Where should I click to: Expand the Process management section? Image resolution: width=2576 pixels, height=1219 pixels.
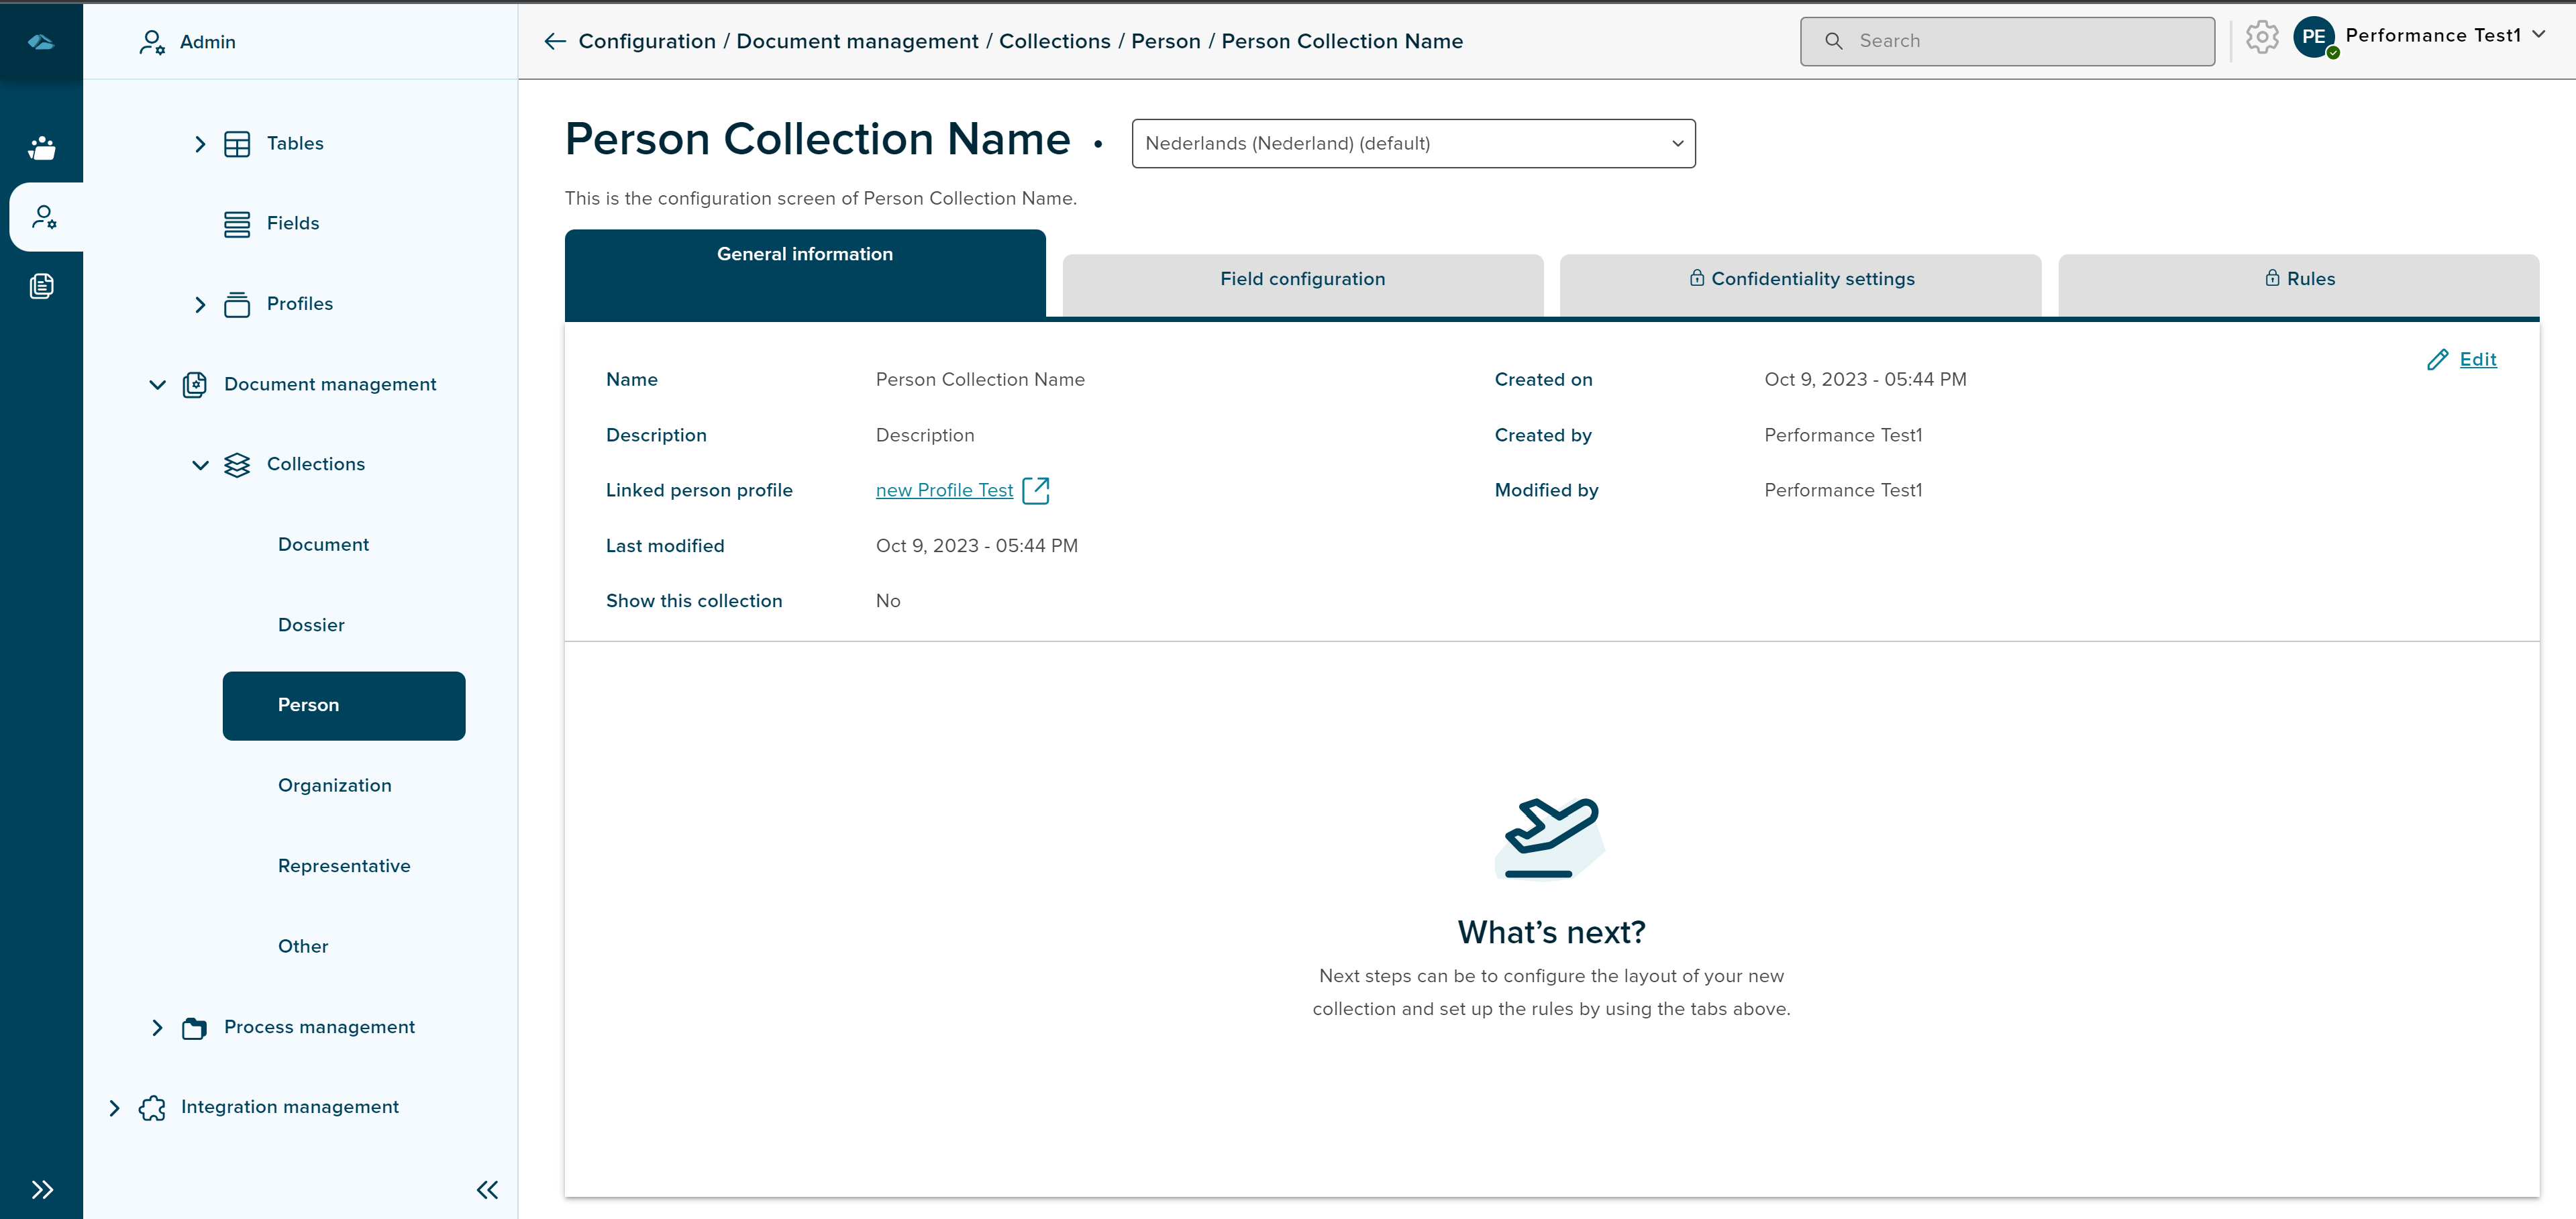[157, 1027]
